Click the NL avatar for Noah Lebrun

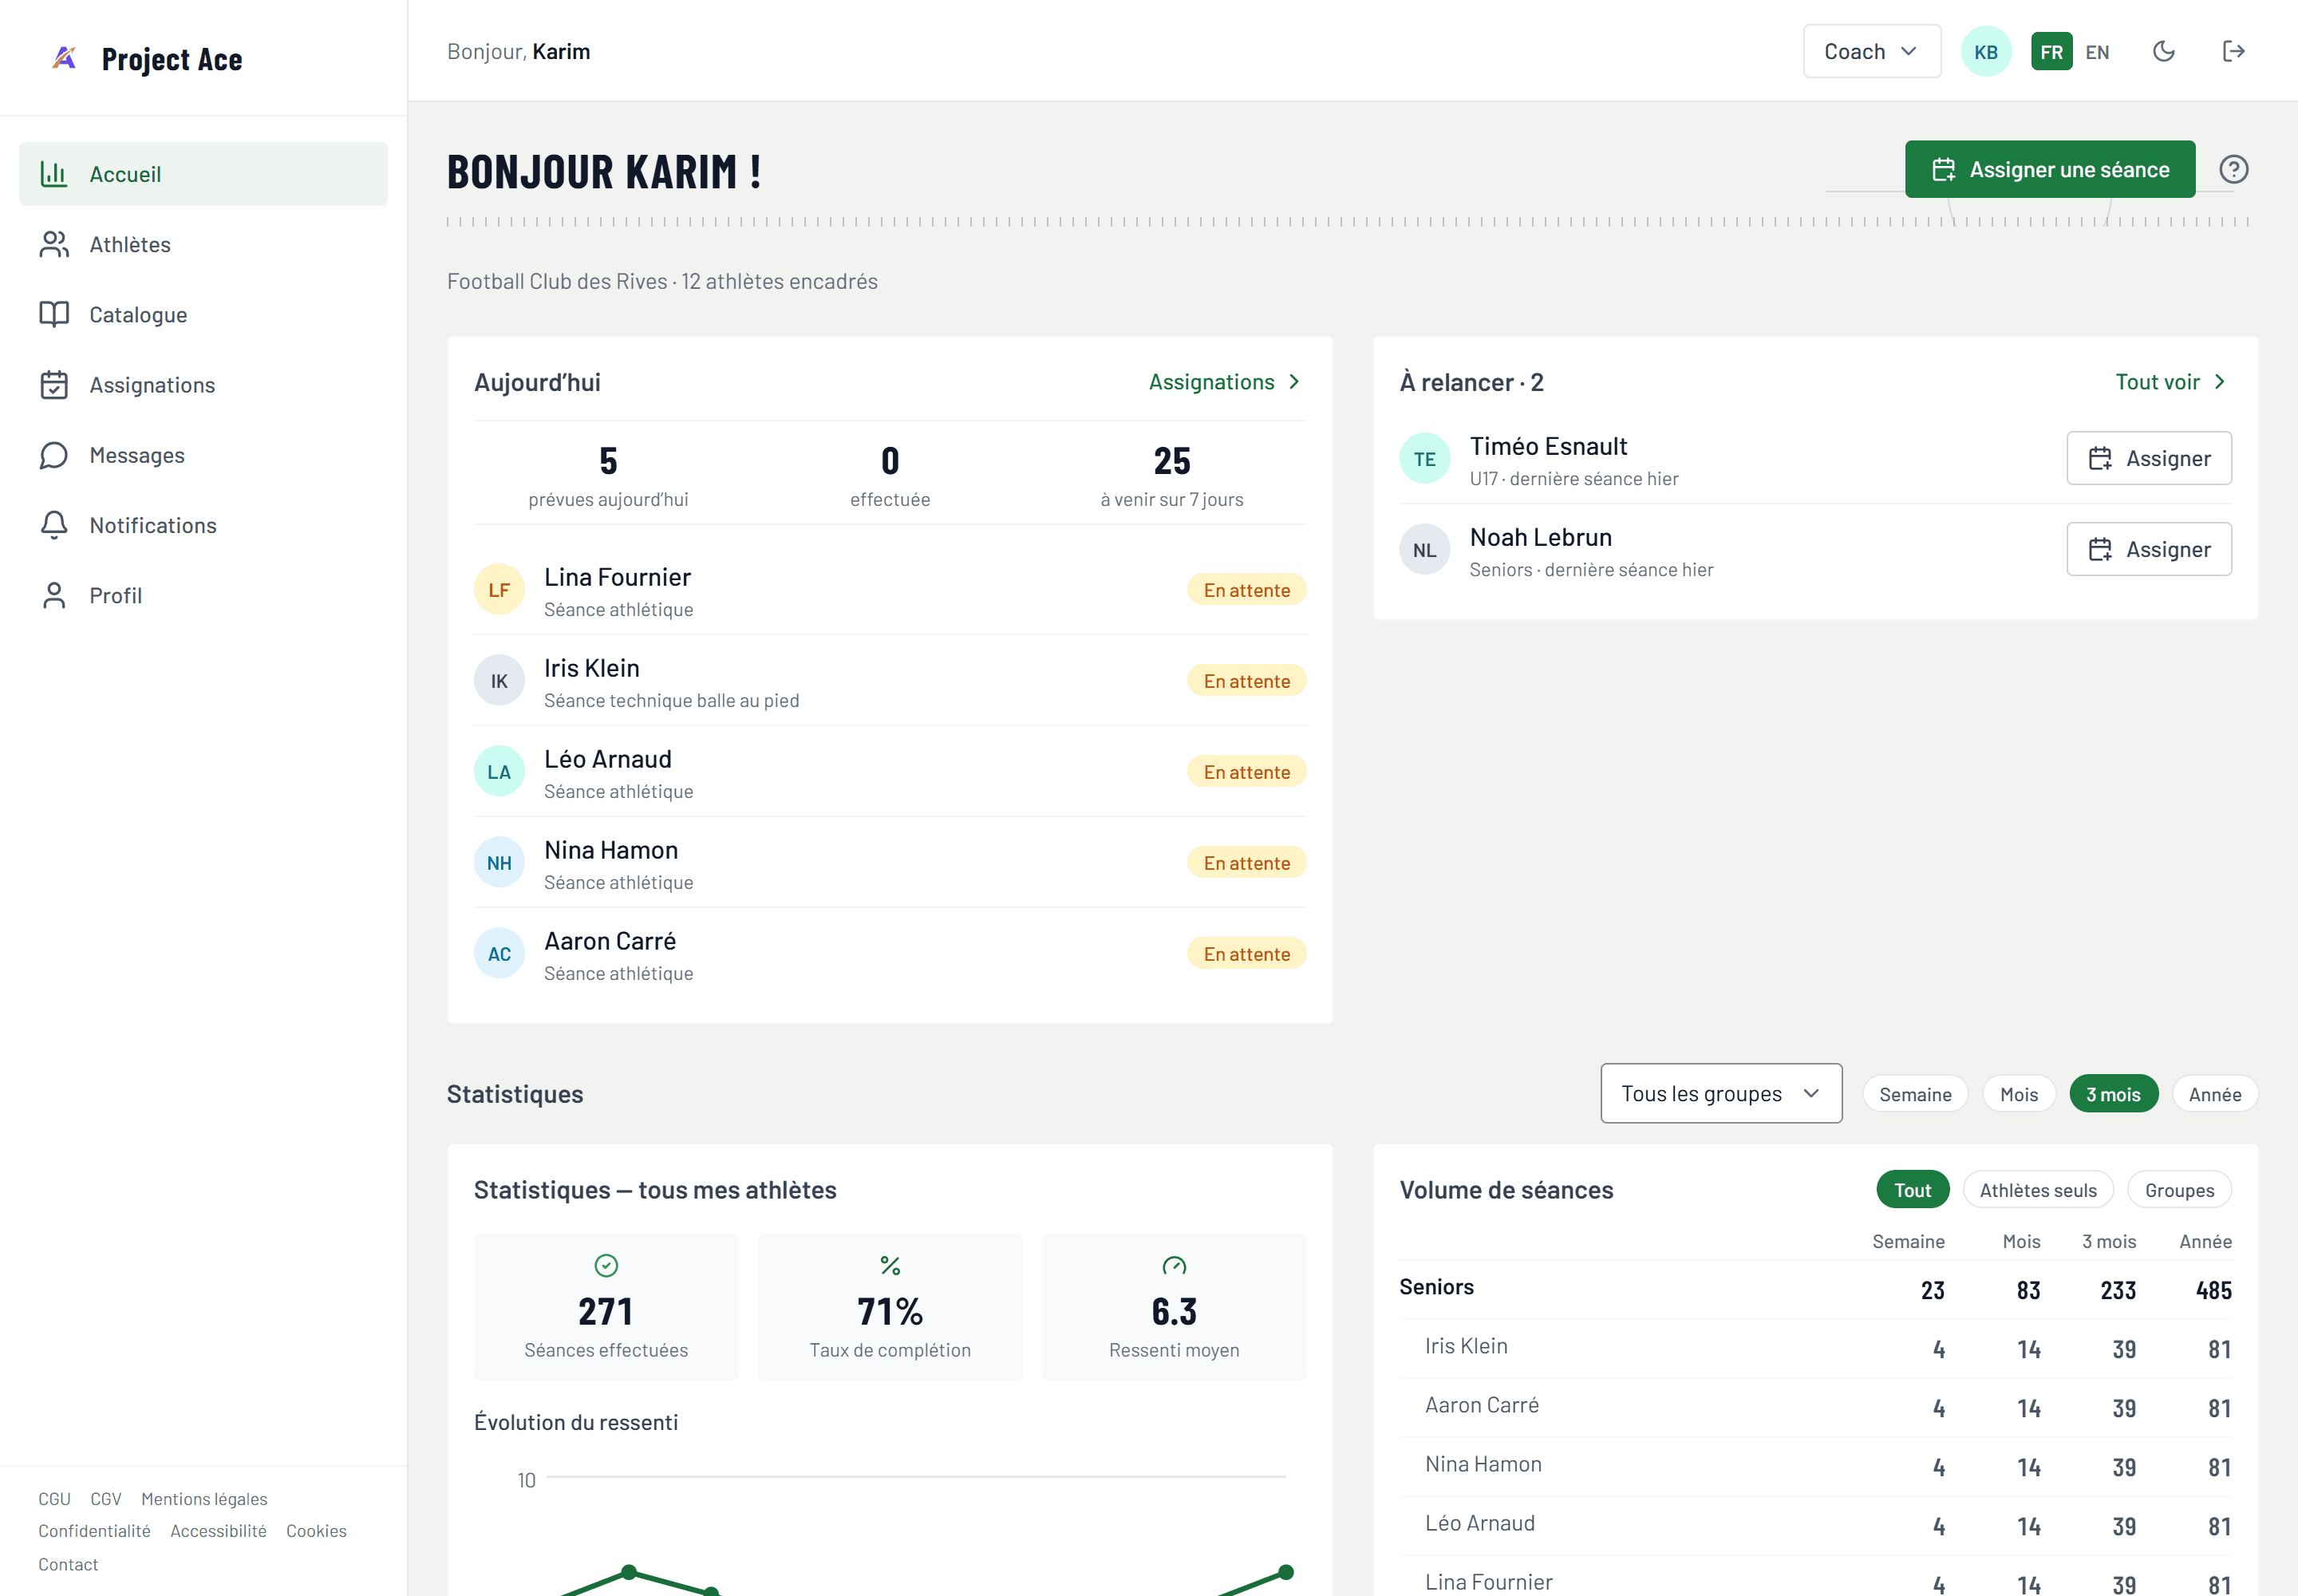point(1425,550)
